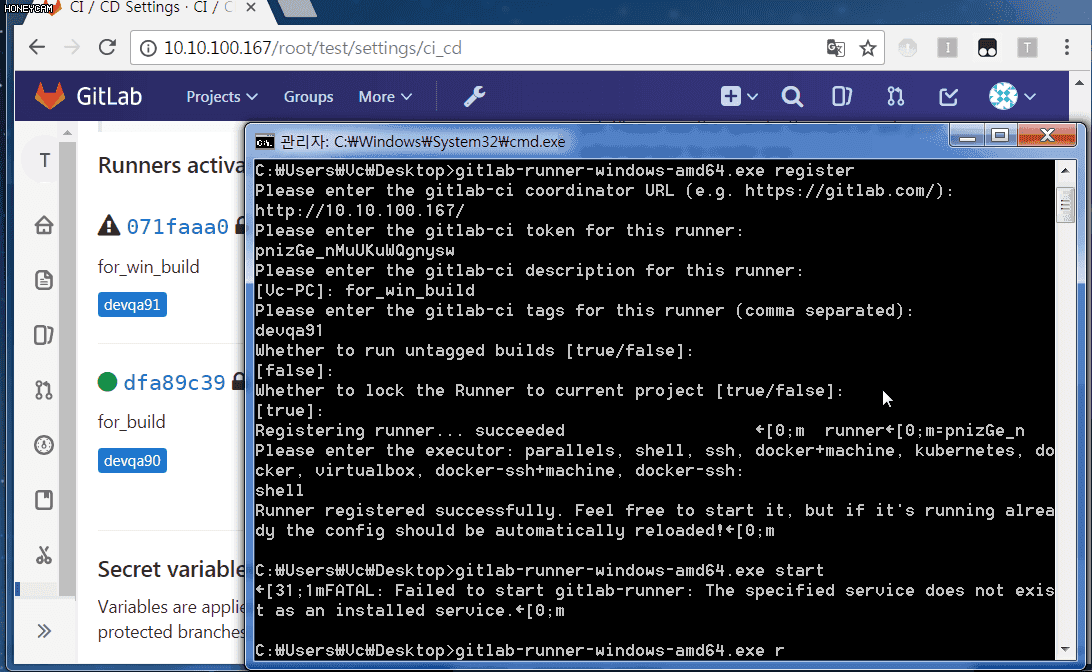Open Repository file icon in sidebar
Viewport: 1092px width, 672px height.
click(44, 280)
